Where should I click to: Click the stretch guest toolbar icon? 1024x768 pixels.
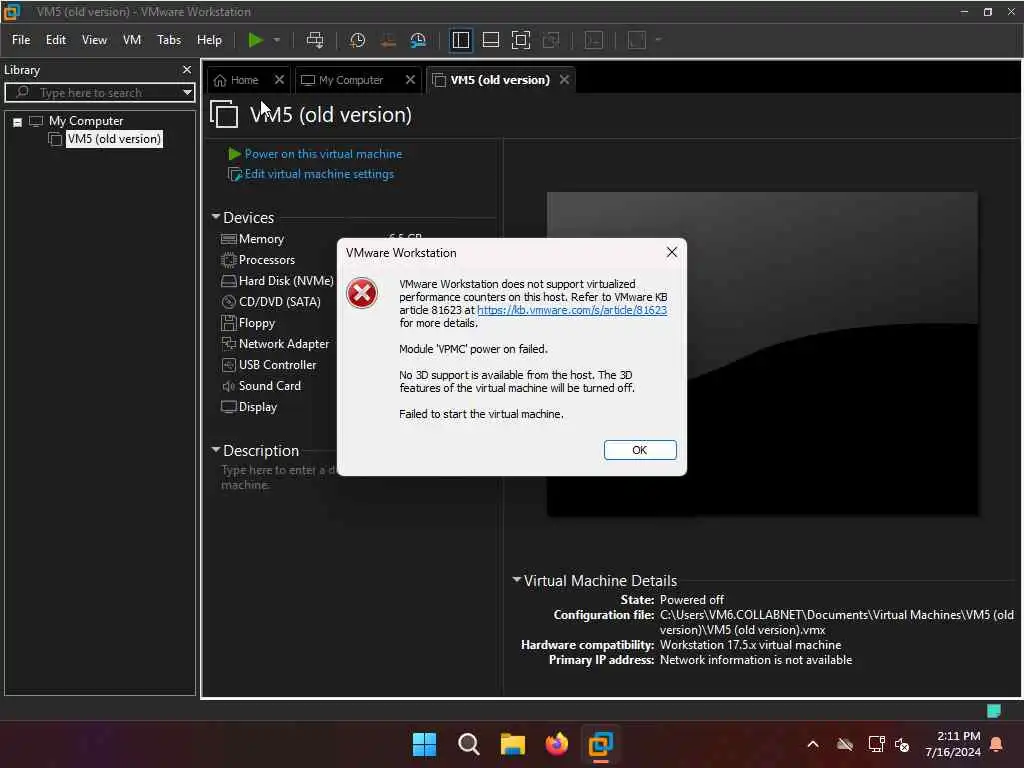click(x=637, y=40)
